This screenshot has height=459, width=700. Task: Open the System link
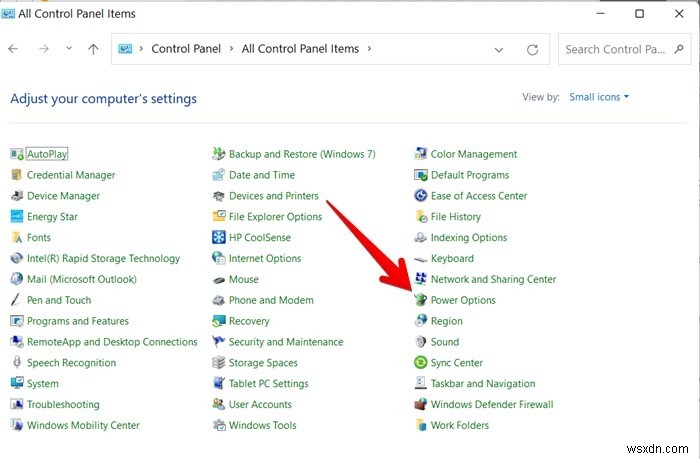tap(42, 384)
